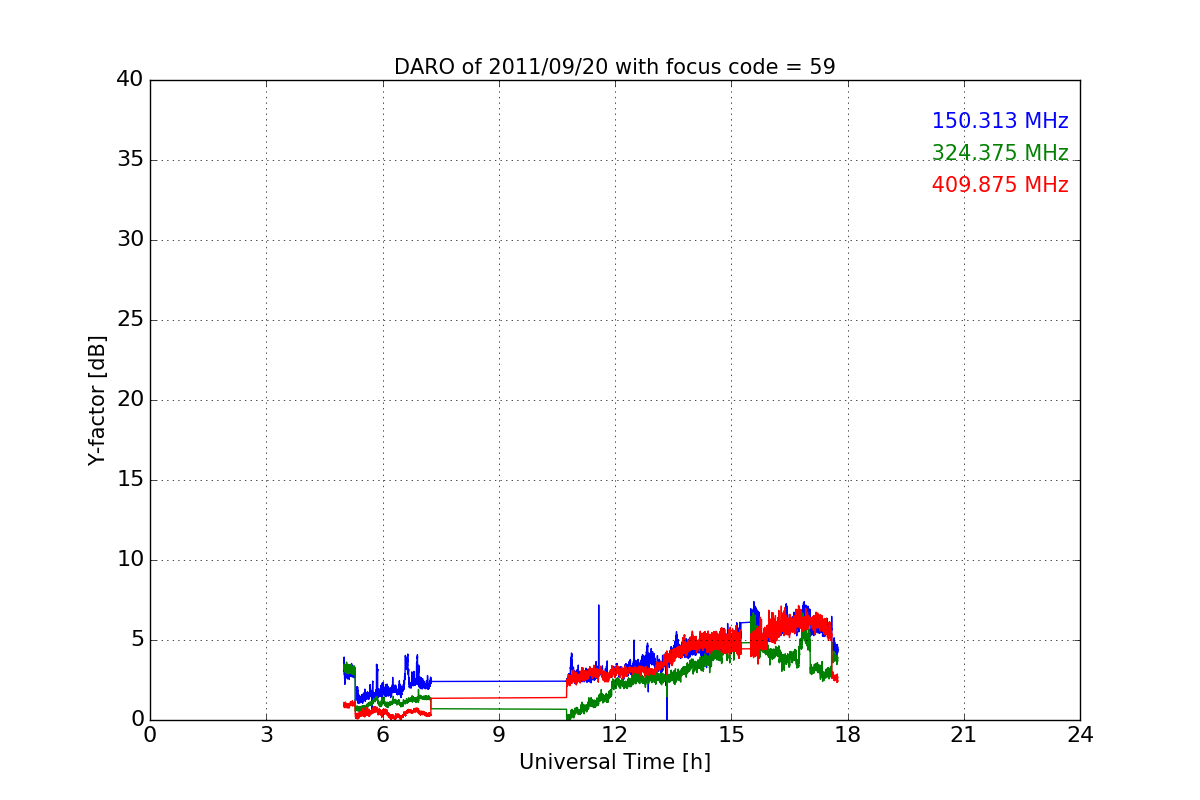1200x800 pixels.
Task: Click x-axis tick label 18
Action: (847, 734)
